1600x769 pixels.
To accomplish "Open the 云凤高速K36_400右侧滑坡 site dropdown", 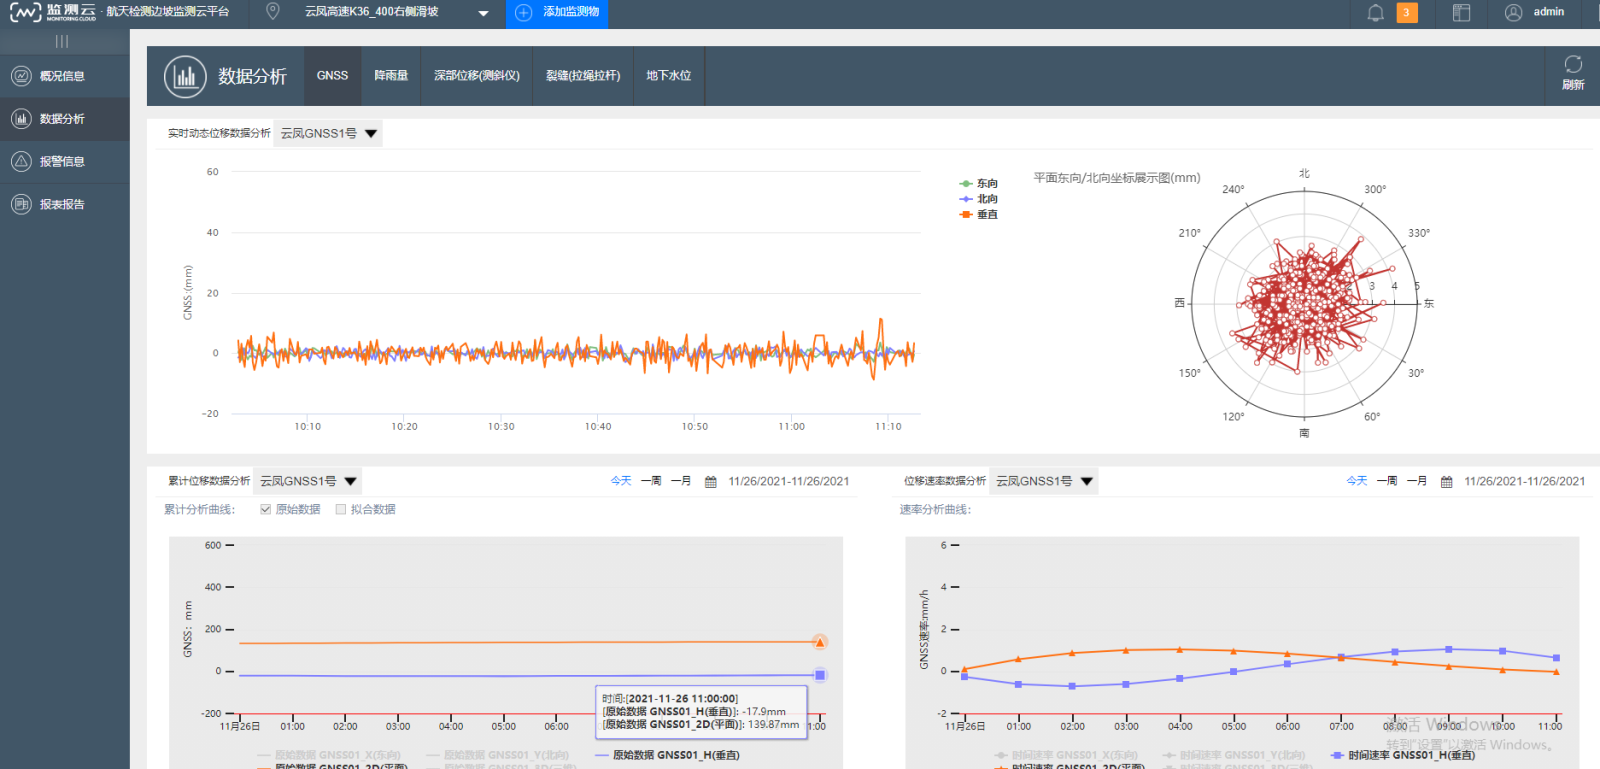I will [396, 12].
